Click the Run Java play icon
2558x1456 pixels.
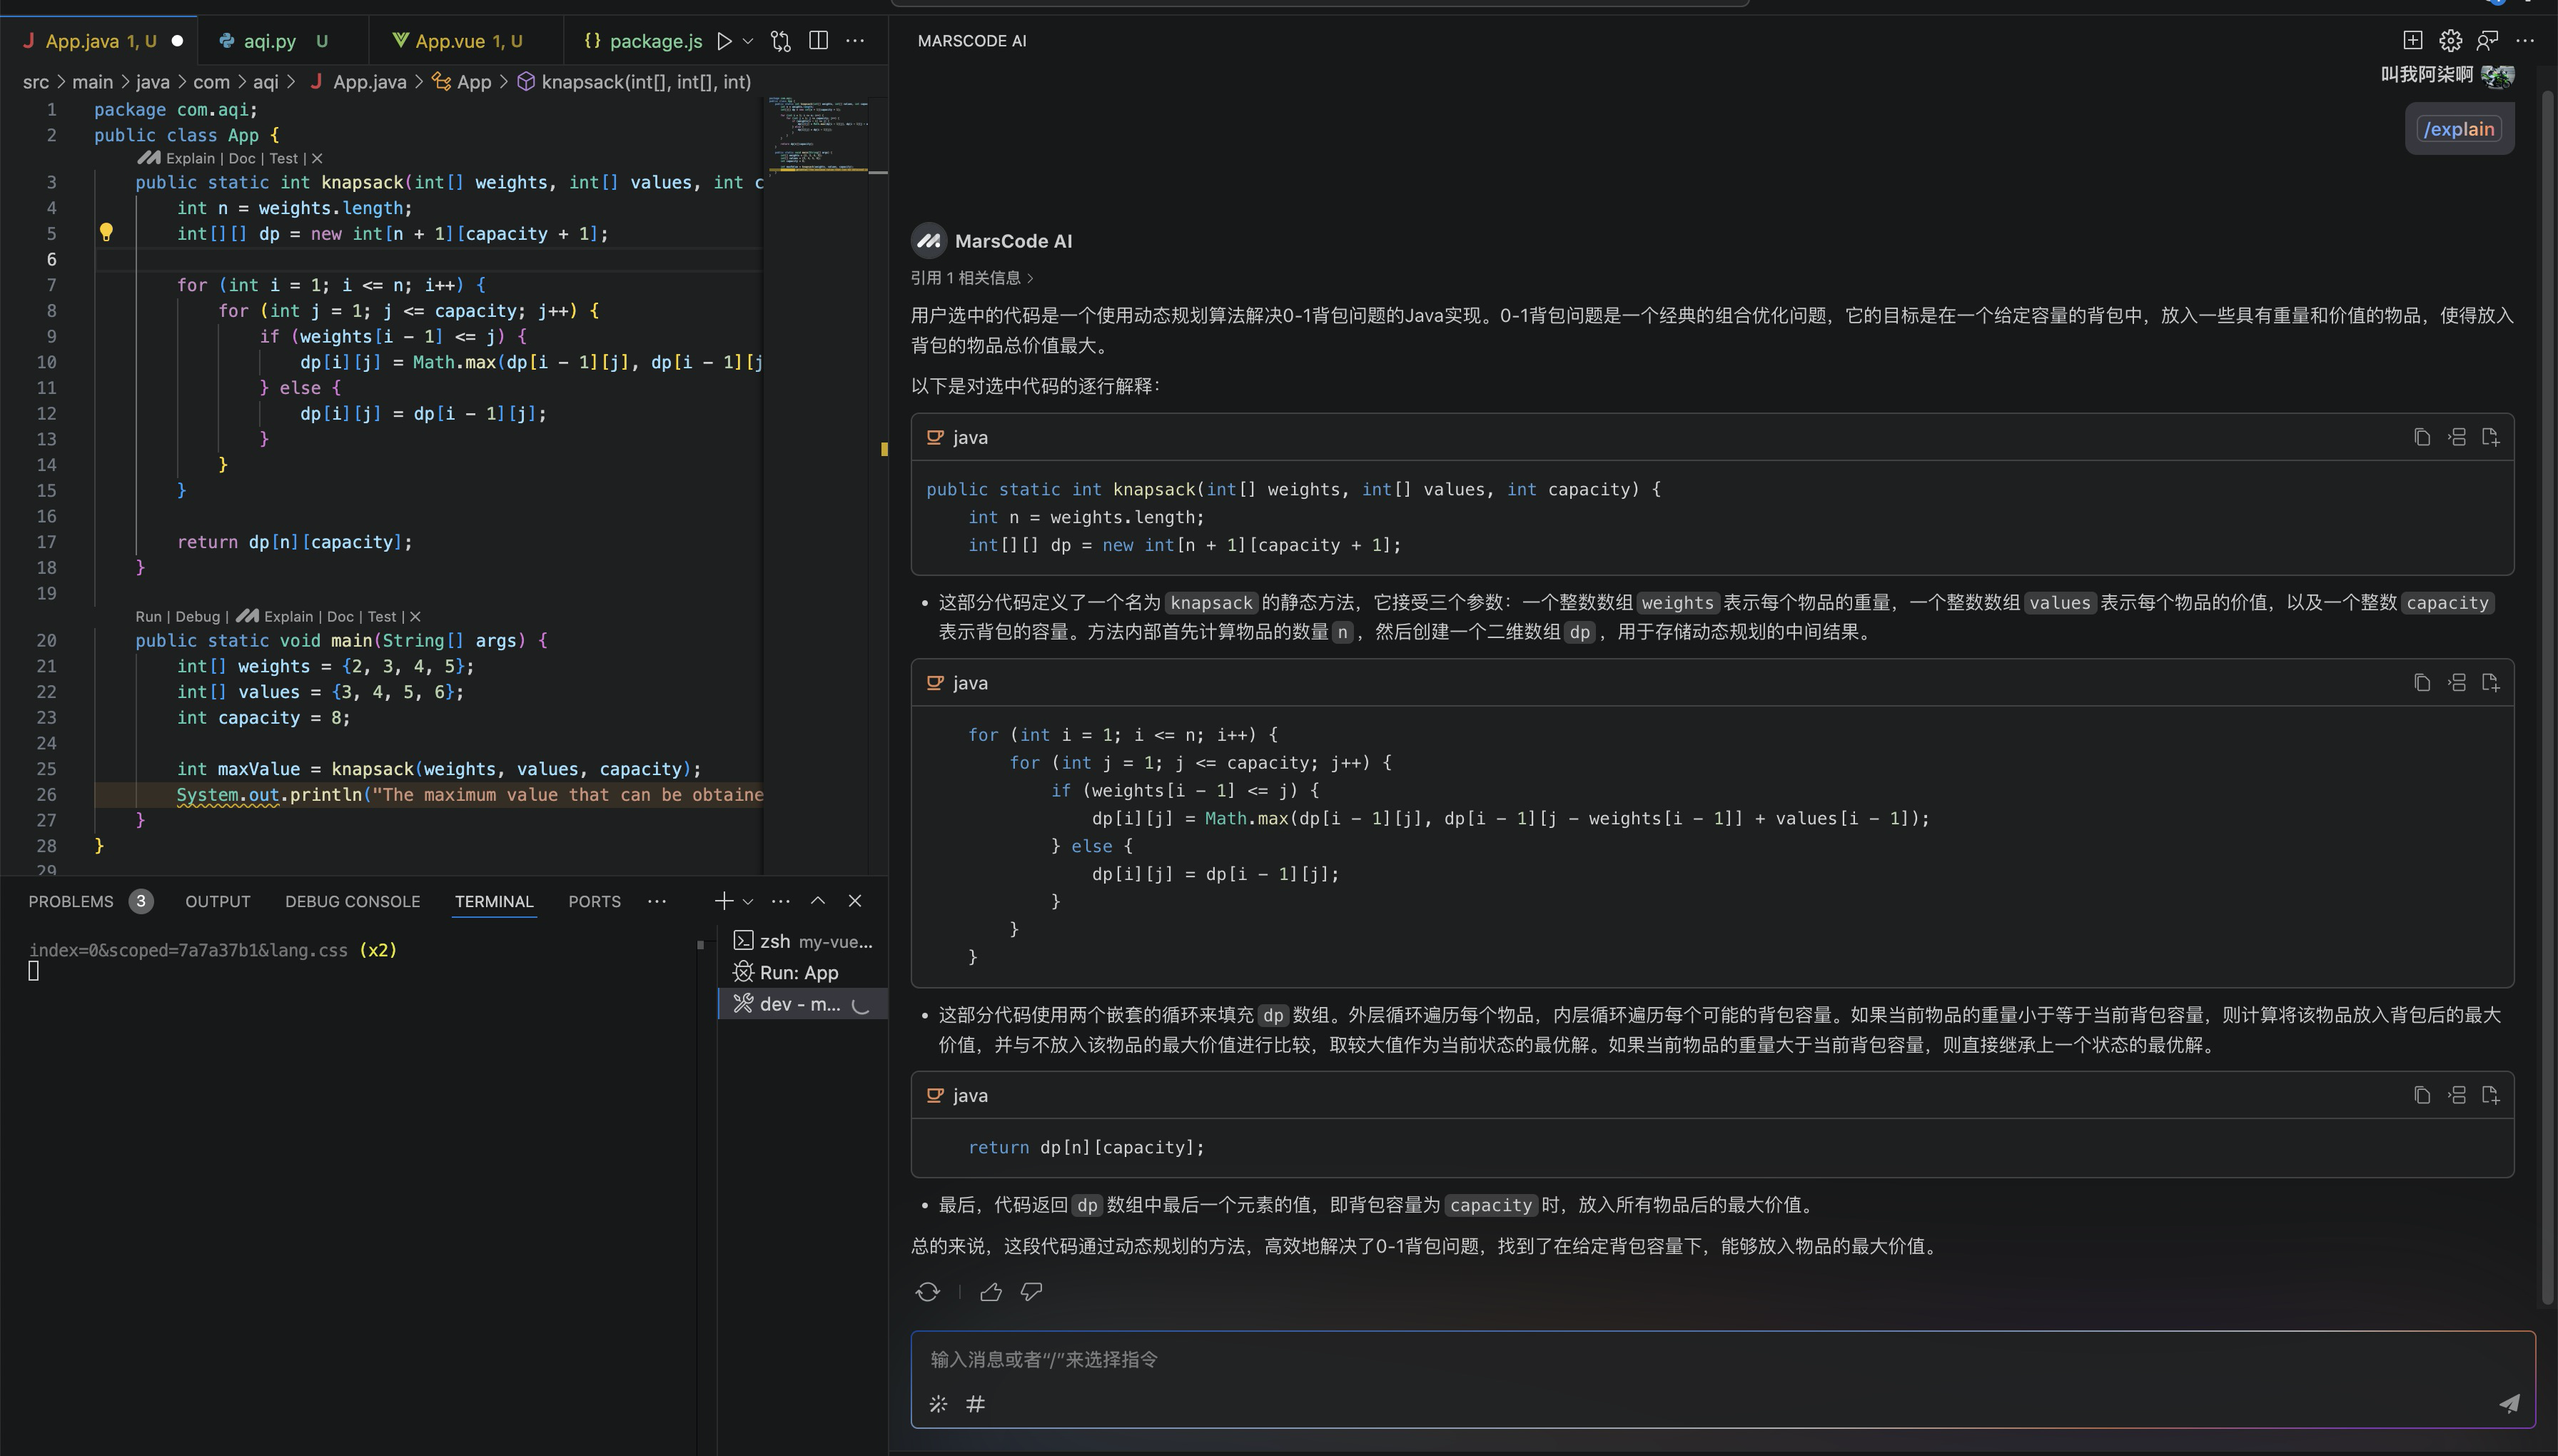click(x=725, y=41)
